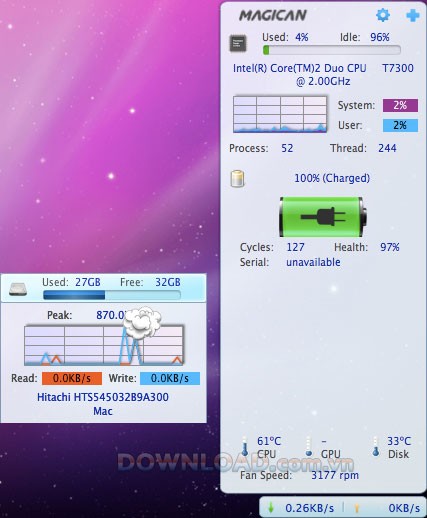Click the CPU usage progress bar
This screenshot has height=518, width=427.
[x=332, y=50]
